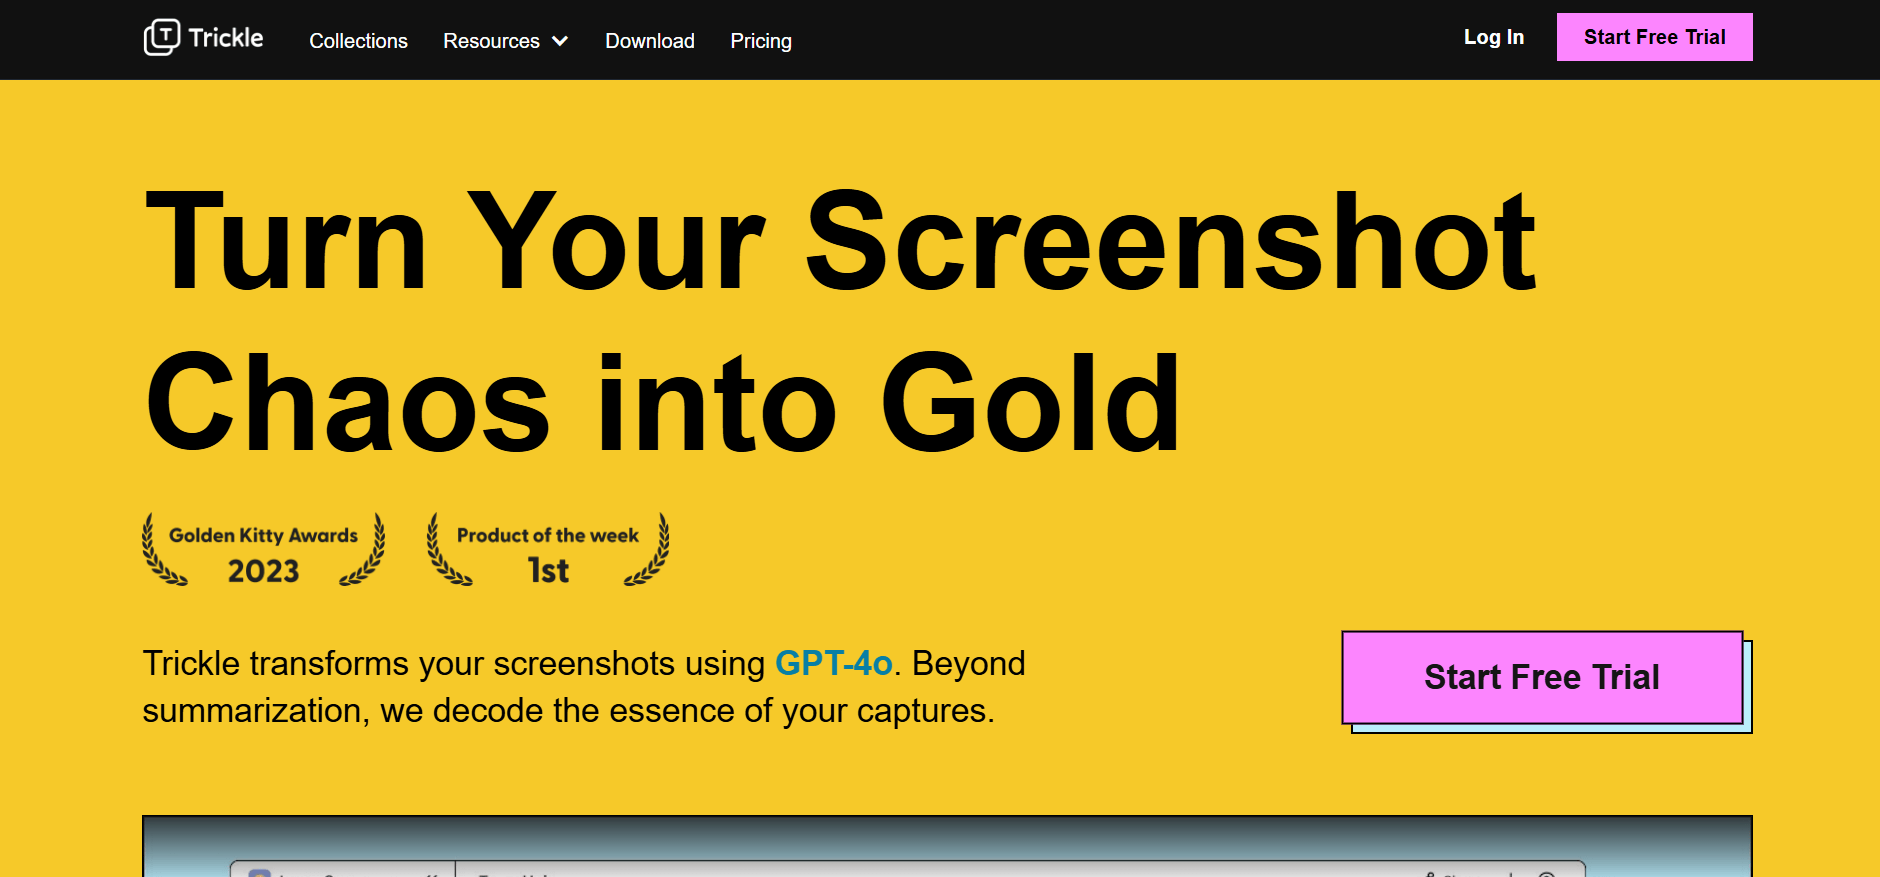Expand the Resources dropdown menu
1880x877 pixels.
pyautogui.click(x=505, y=41)
